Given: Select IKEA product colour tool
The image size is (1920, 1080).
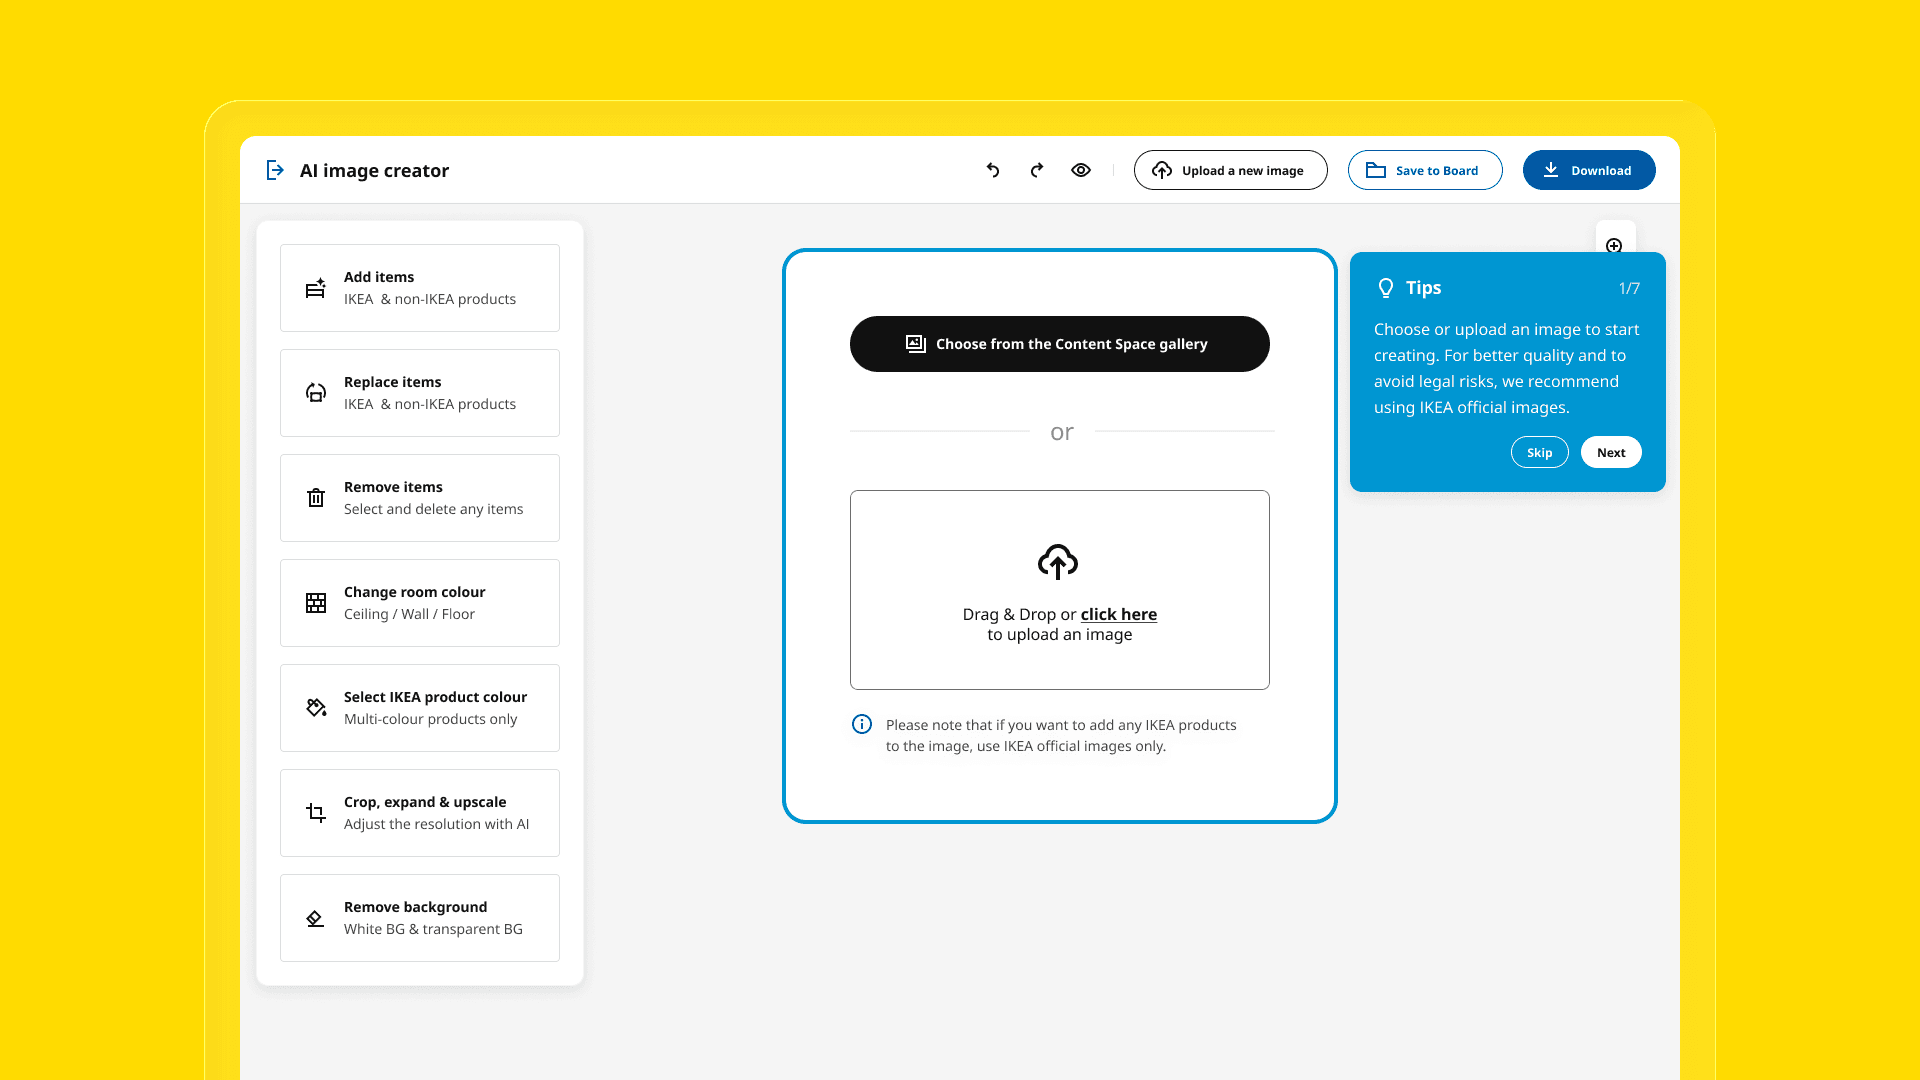Looking at the screenshot, I should [x=420, y=708].
